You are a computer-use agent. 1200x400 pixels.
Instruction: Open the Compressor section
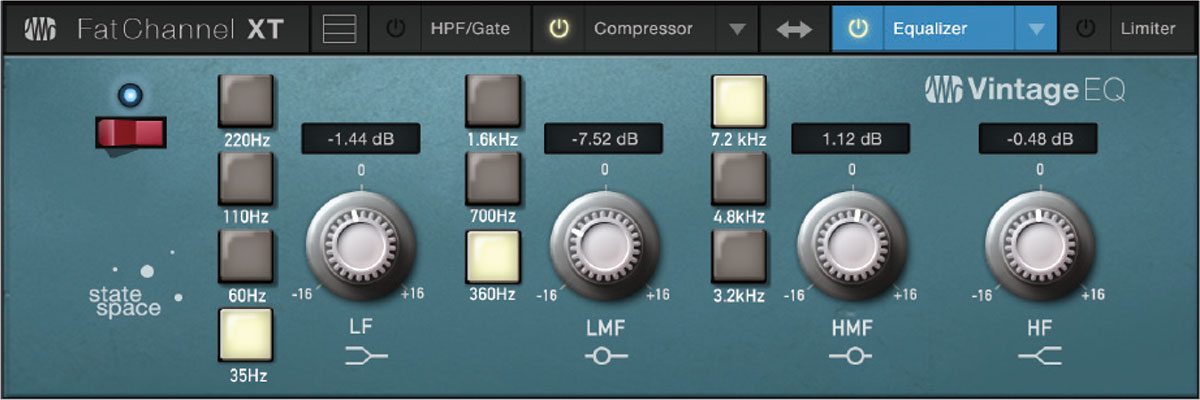point(643,29)
